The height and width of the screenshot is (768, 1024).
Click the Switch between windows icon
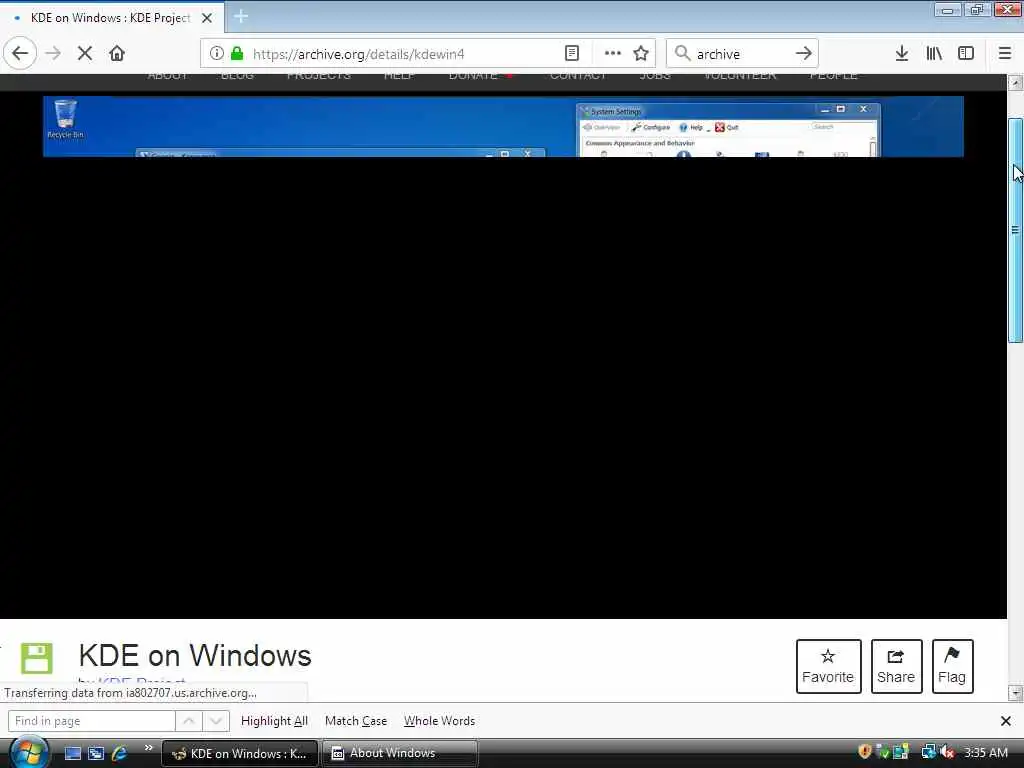pos(96,754)
